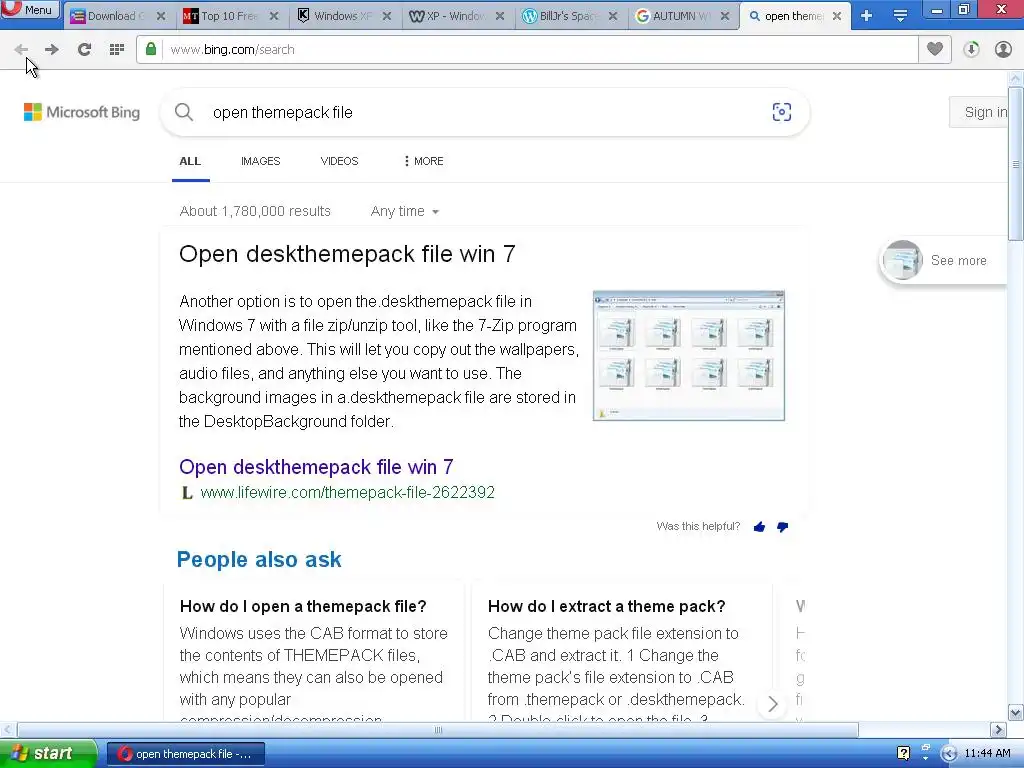Click the Bing search query box

coord(483,112)
